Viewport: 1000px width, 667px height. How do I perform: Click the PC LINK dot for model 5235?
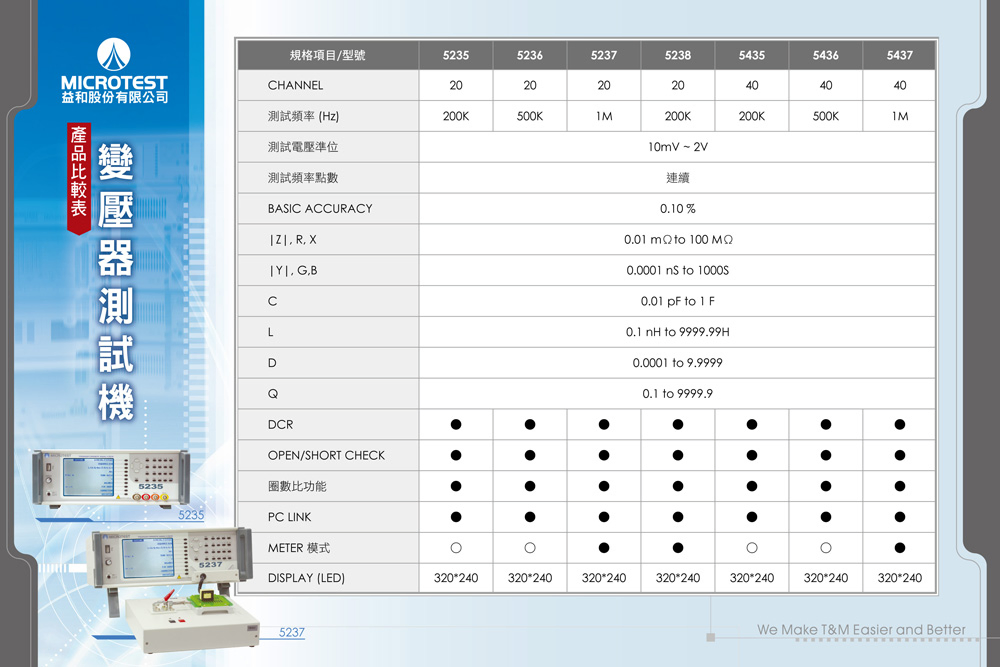(456, 517)
